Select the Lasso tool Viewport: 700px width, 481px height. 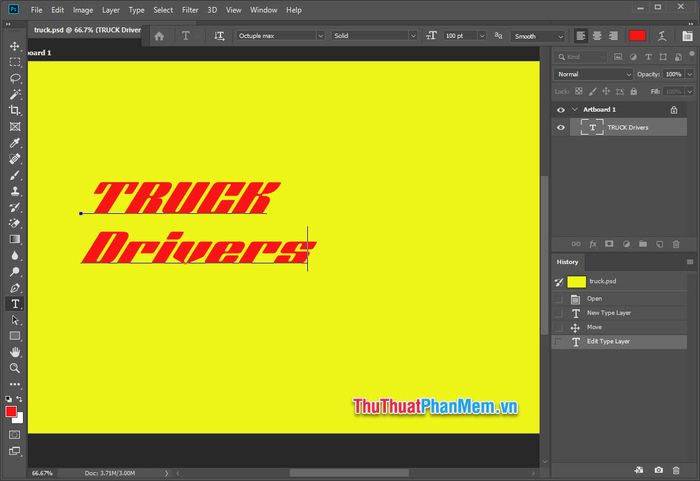[15, 78]
